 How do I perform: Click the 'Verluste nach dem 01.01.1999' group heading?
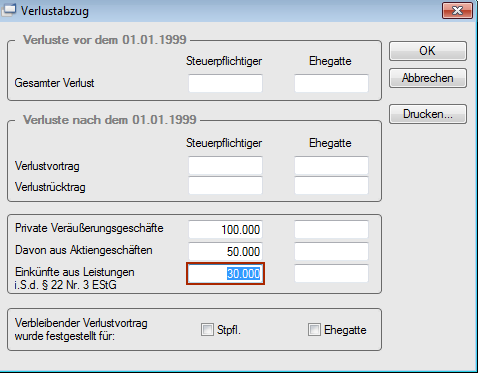[x=110, y=120]
